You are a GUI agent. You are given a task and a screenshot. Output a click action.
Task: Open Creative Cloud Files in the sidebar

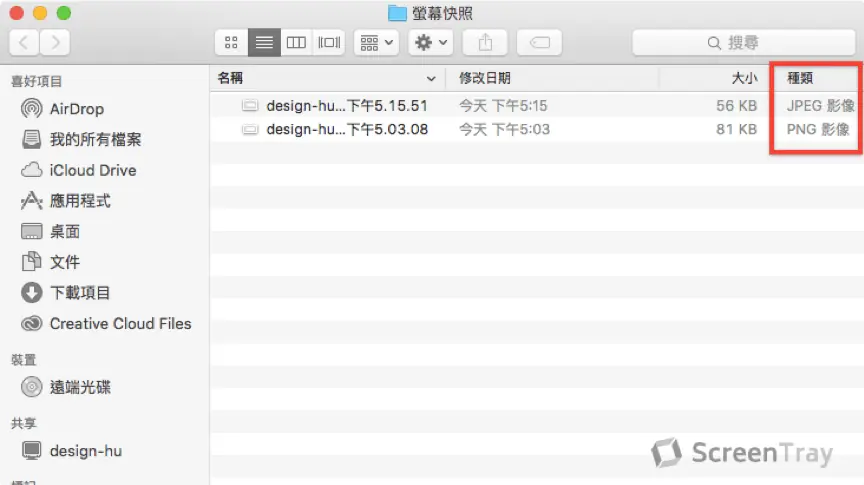(120, 324)
